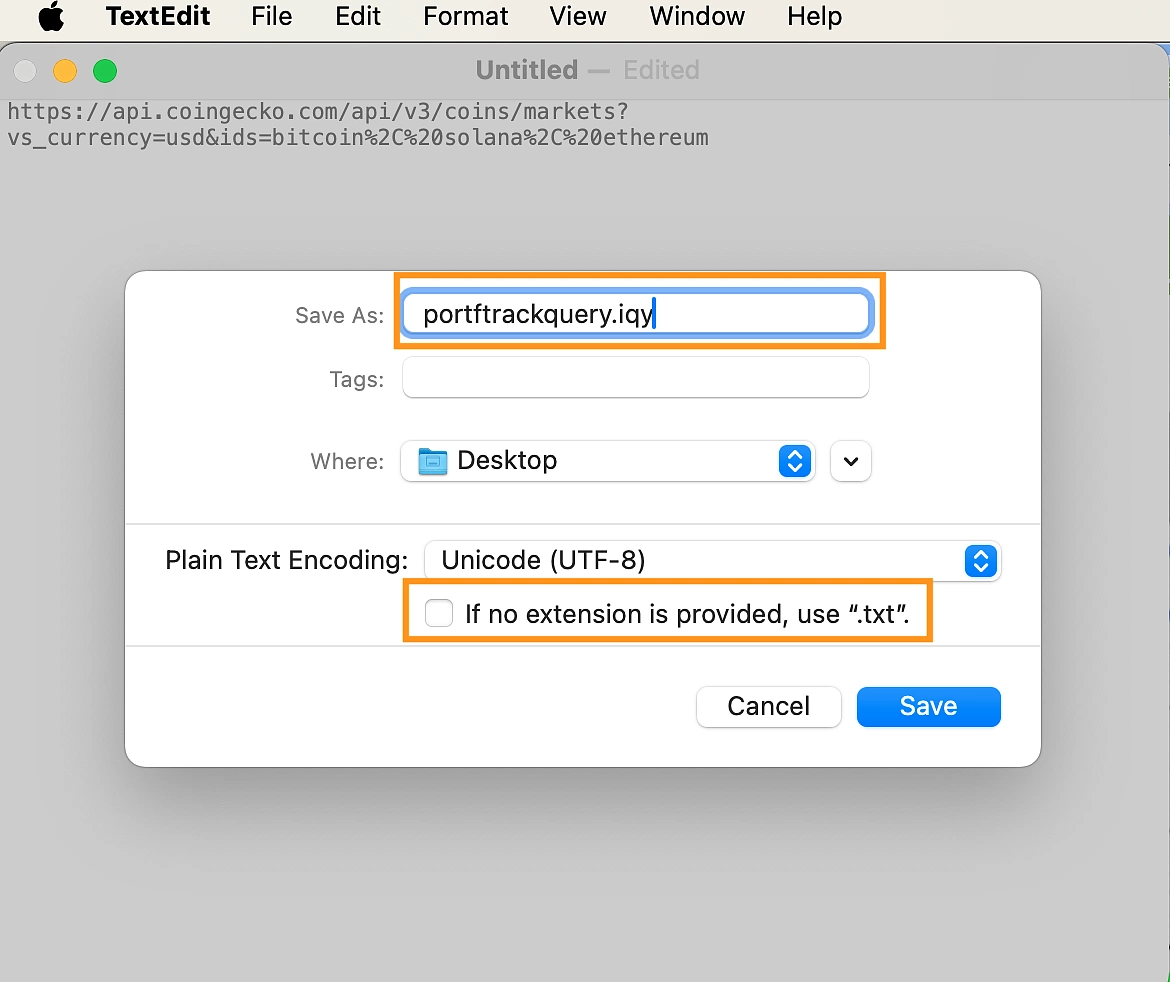Screen dimensions: 1170x982
Task: Open the Where location dropdown showing Desktop
Action: (607, 460)
